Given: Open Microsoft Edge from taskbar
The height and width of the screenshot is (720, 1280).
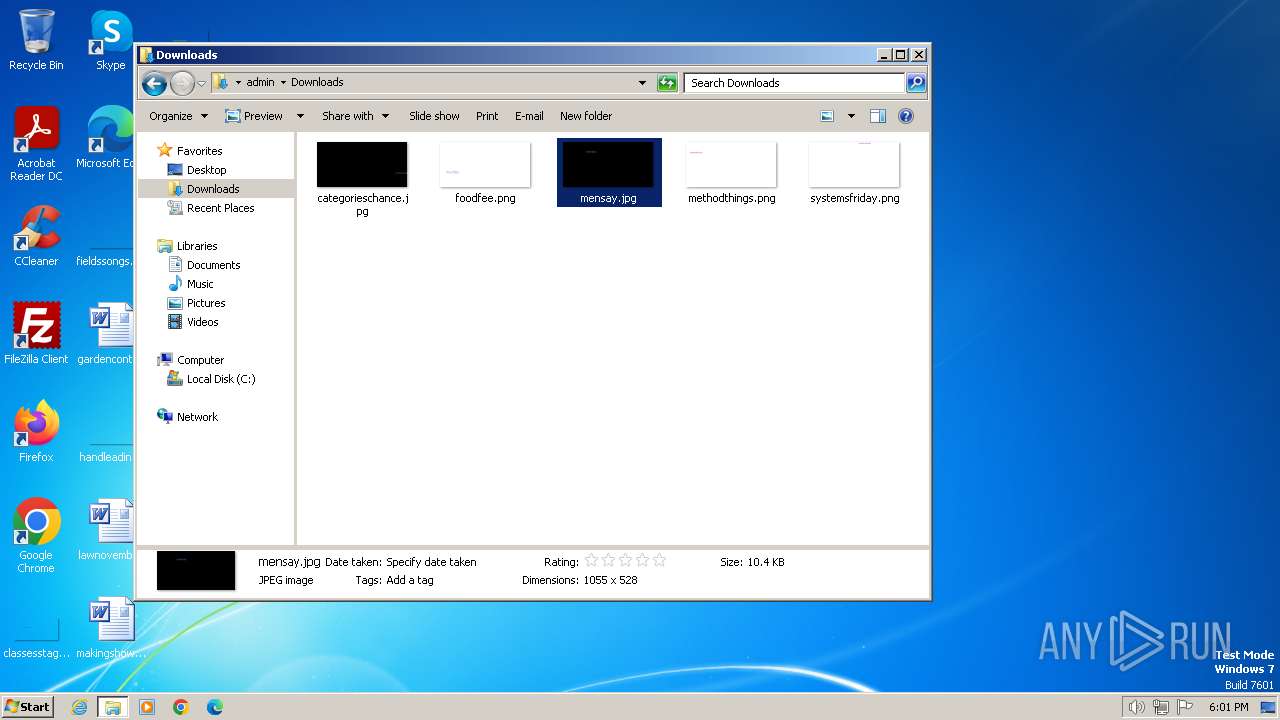Looking at the screenshot, I should click(214, 707).
